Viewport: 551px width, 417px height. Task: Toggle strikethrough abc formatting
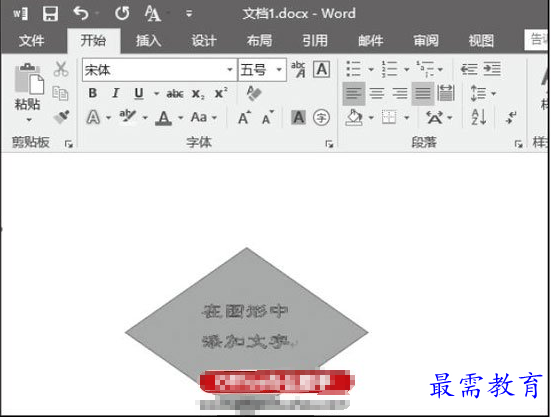(175, 93)
